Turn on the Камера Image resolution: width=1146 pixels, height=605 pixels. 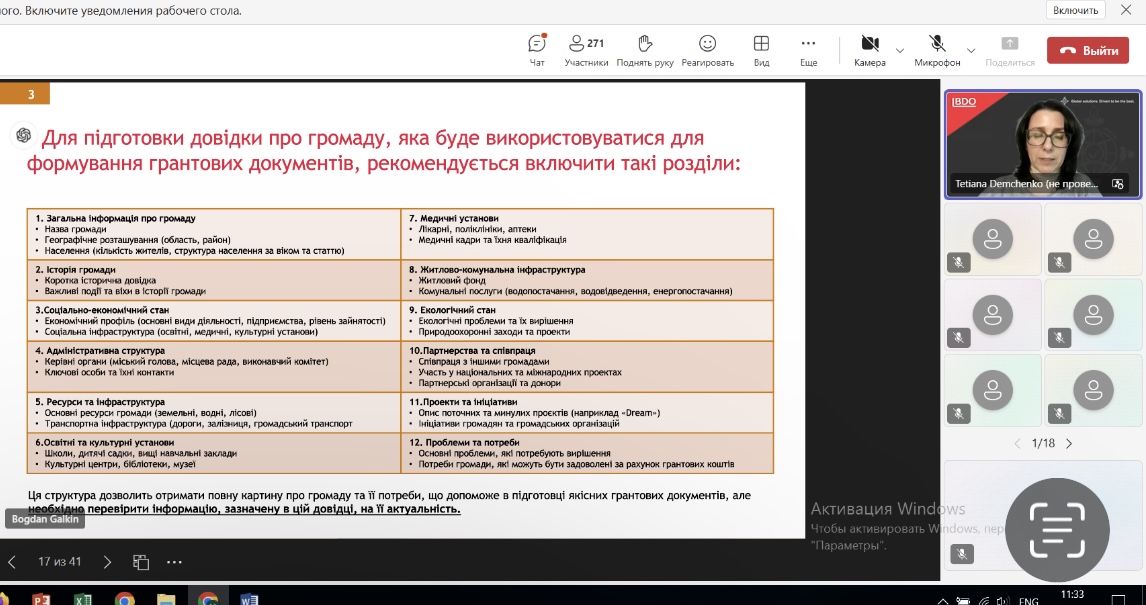coord(870,50)
